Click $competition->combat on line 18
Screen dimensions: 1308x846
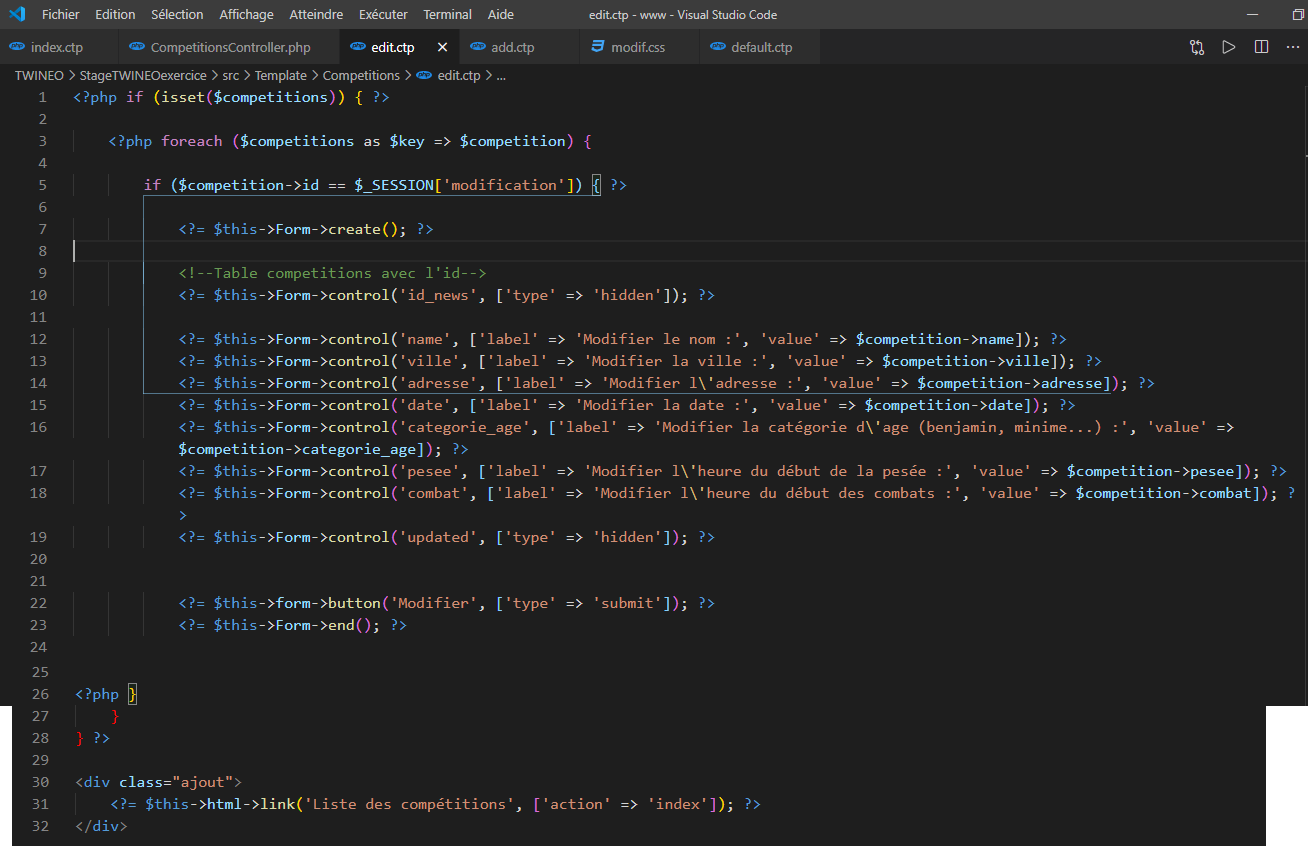tap(1165, 493)
